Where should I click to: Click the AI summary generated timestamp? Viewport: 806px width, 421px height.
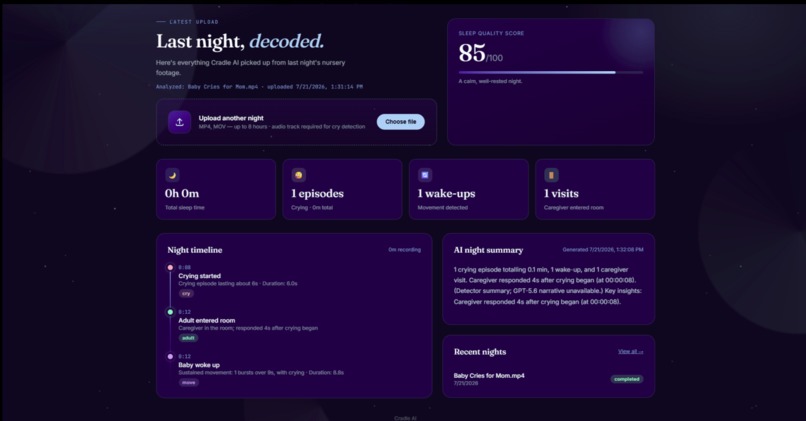602,250
